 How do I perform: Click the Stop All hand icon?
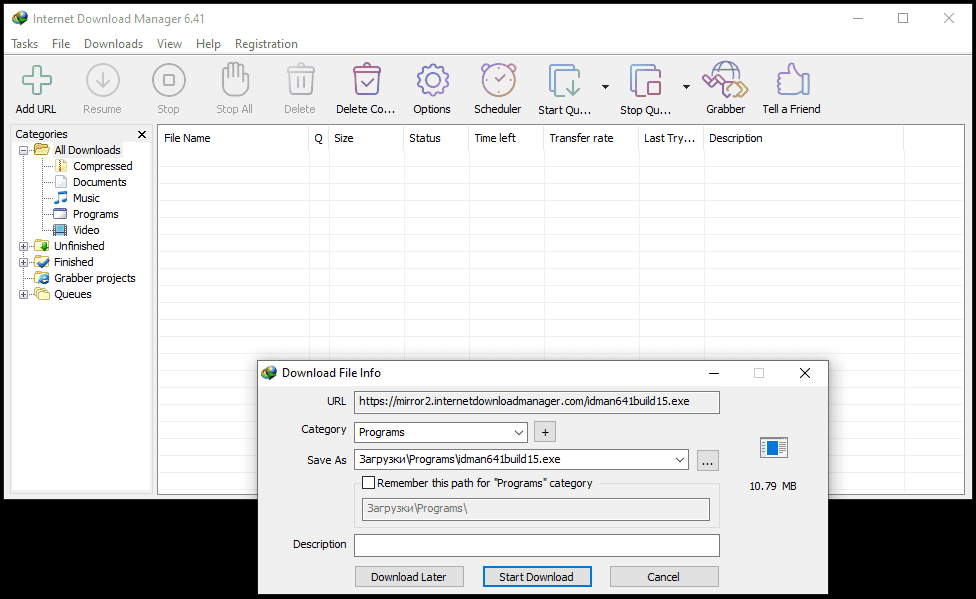click(x=235, y=80)
